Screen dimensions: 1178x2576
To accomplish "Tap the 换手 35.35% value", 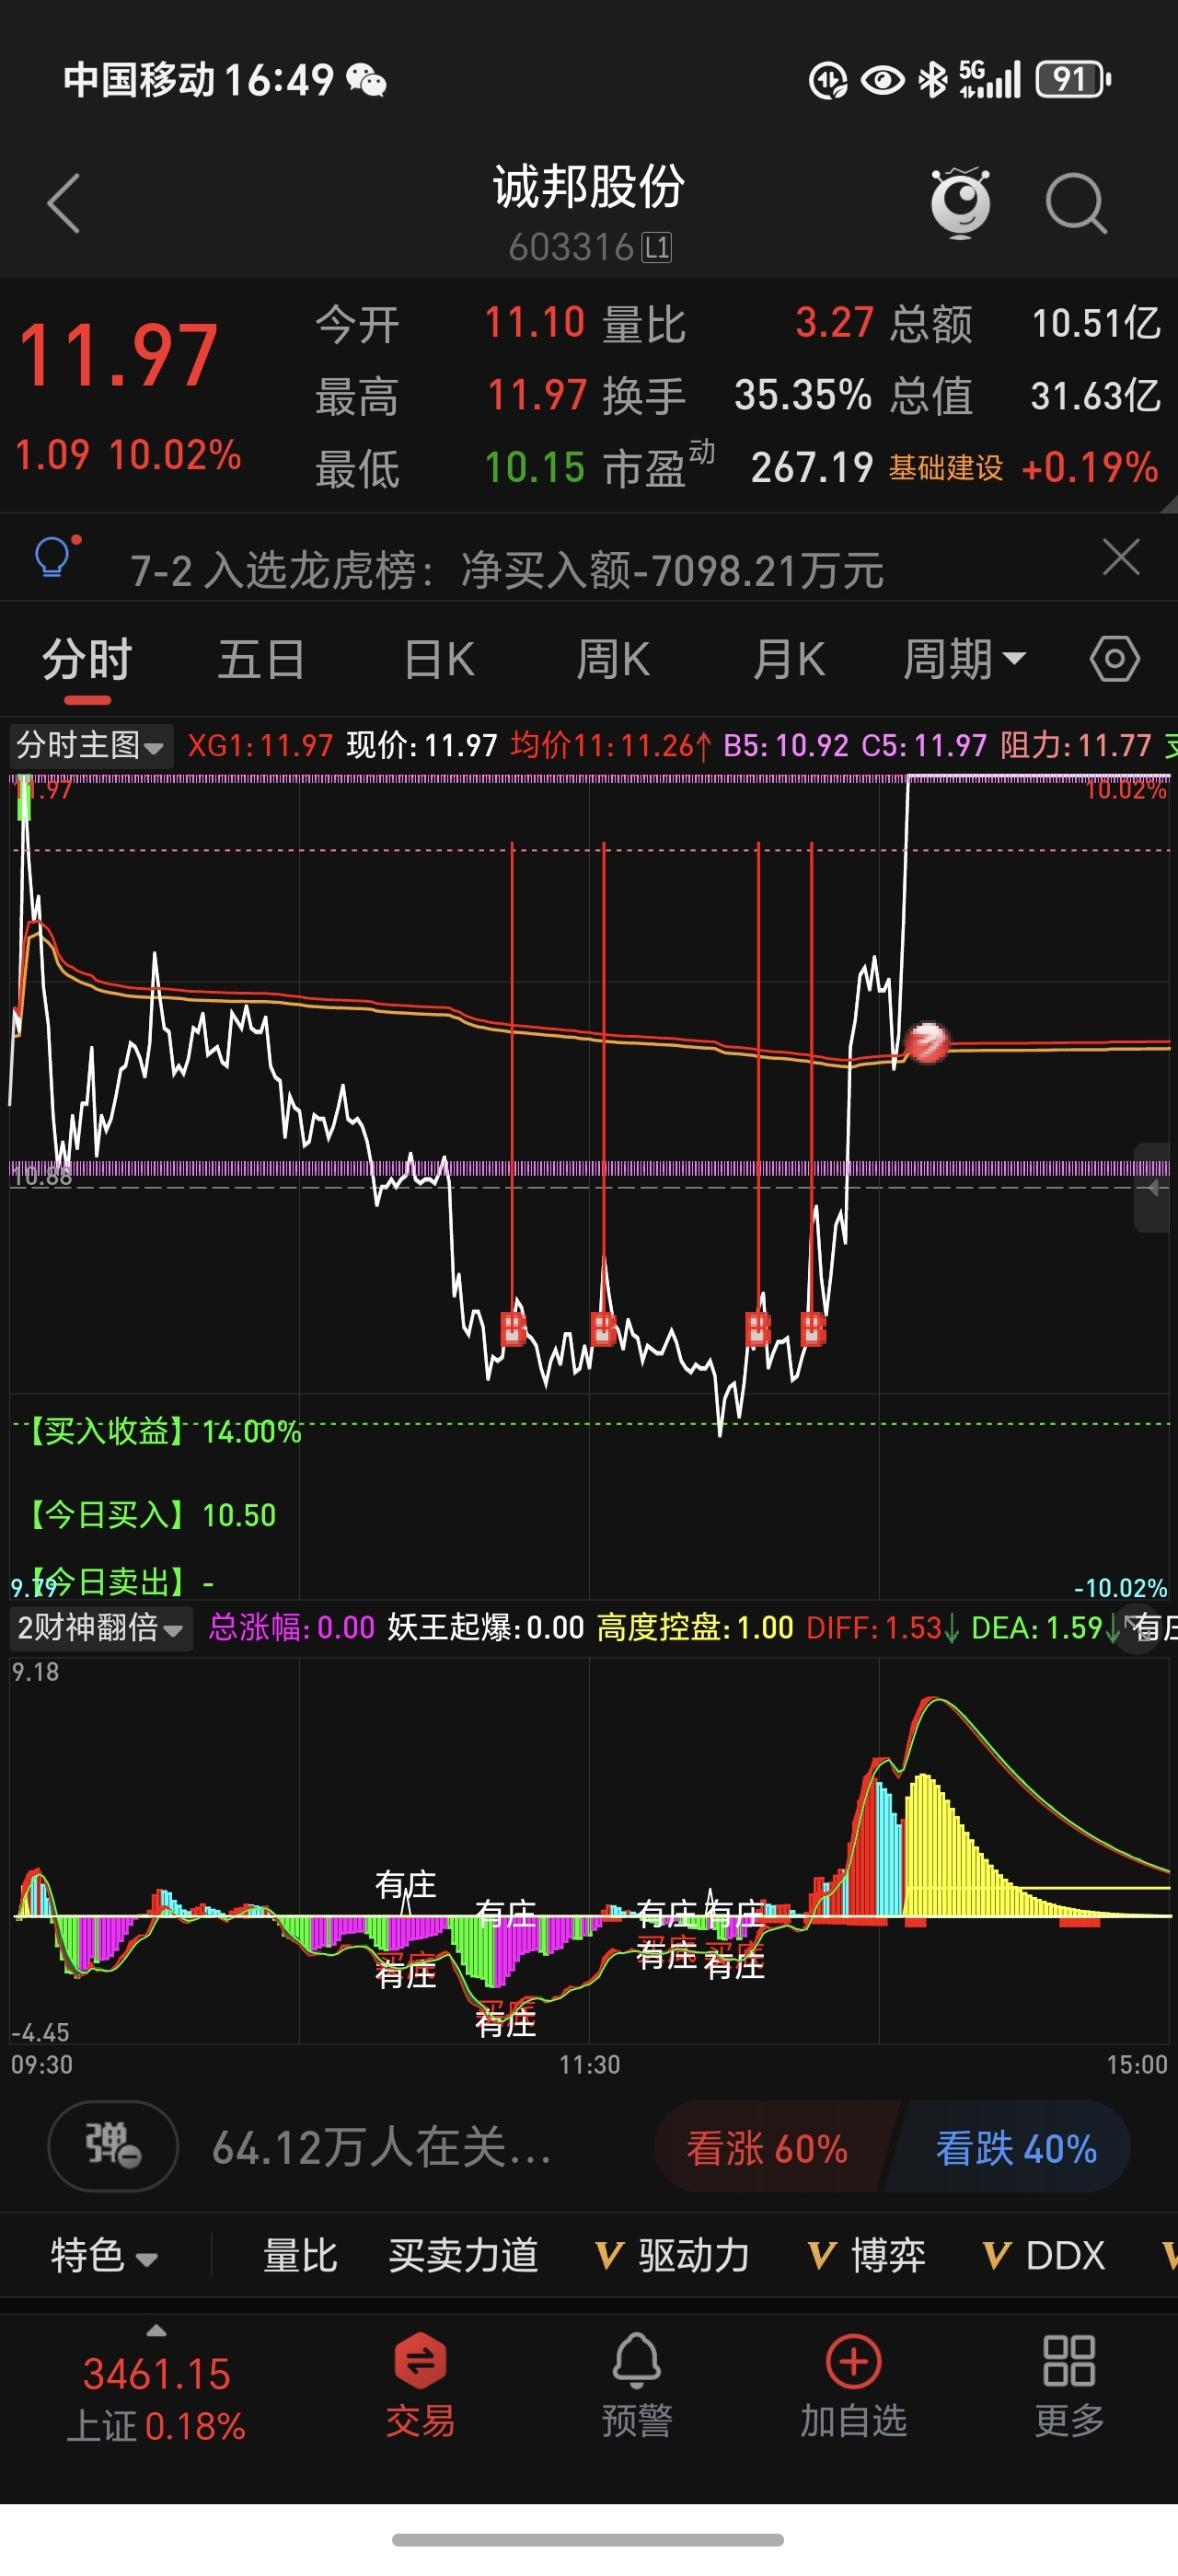I will coord(802,396).
